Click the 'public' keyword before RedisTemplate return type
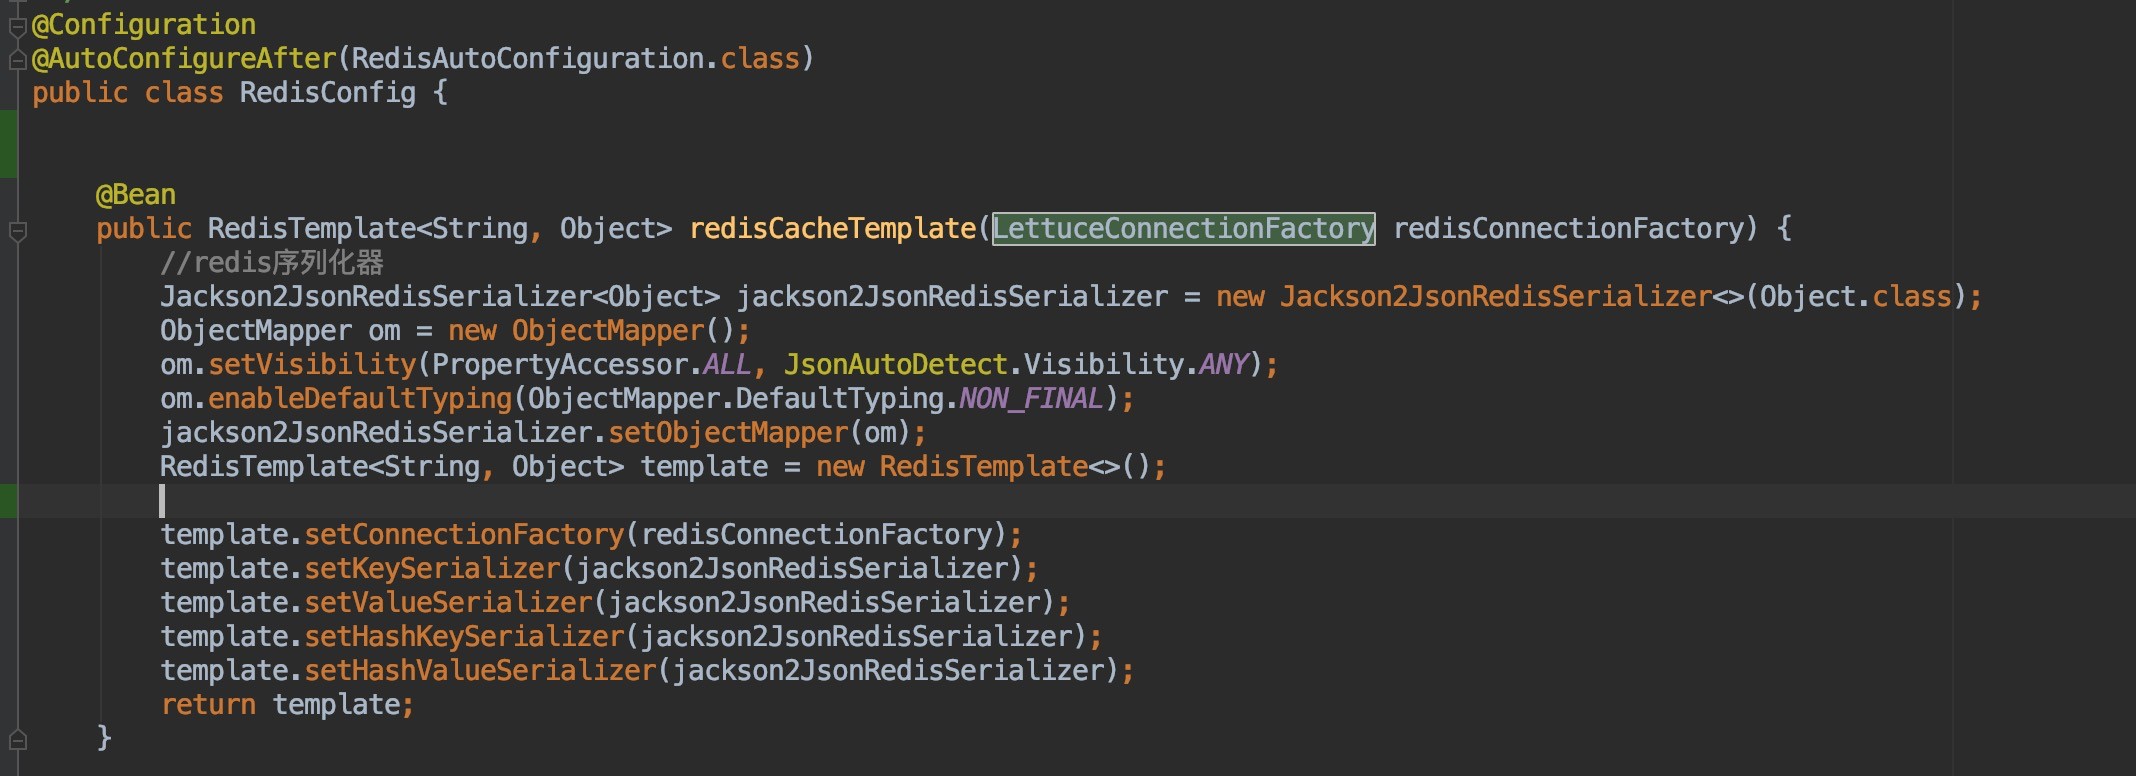 pyautogui.click(x=144, y=229)
